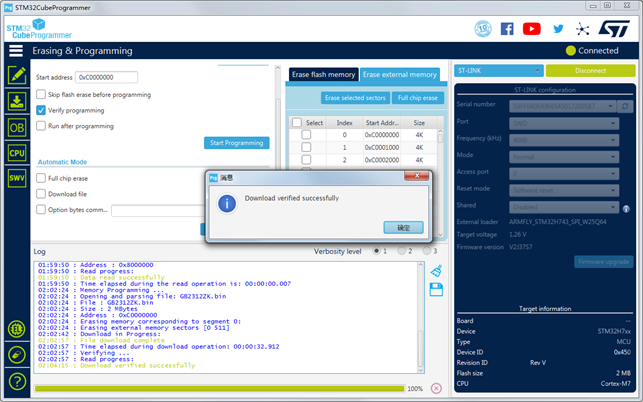This screenshot has height=402, width=643.
Task: Open ST Facebook page icon
Action: click(507, 29)
